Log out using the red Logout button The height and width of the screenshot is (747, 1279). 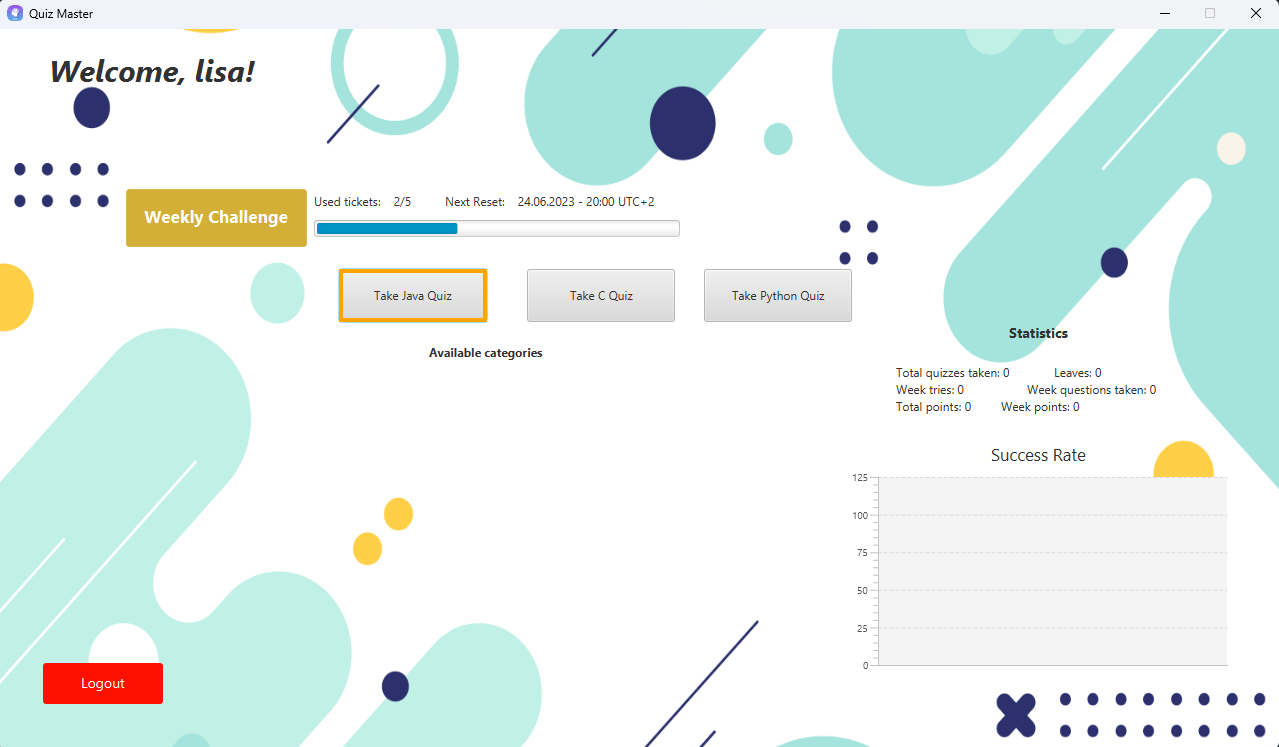[103, 683]
